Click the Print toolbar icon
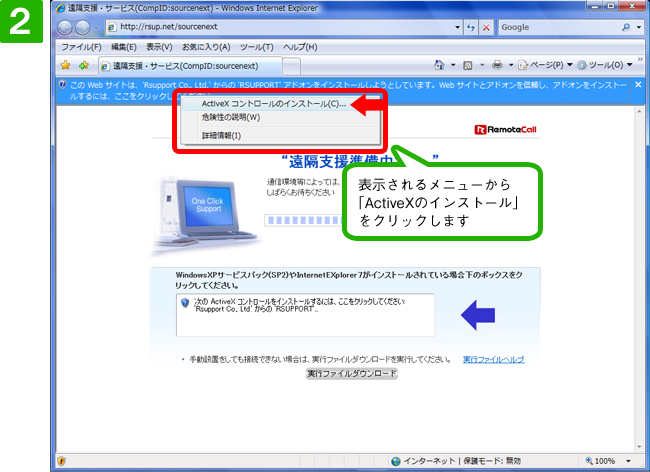The image size is (650, 472). [497, 65]
